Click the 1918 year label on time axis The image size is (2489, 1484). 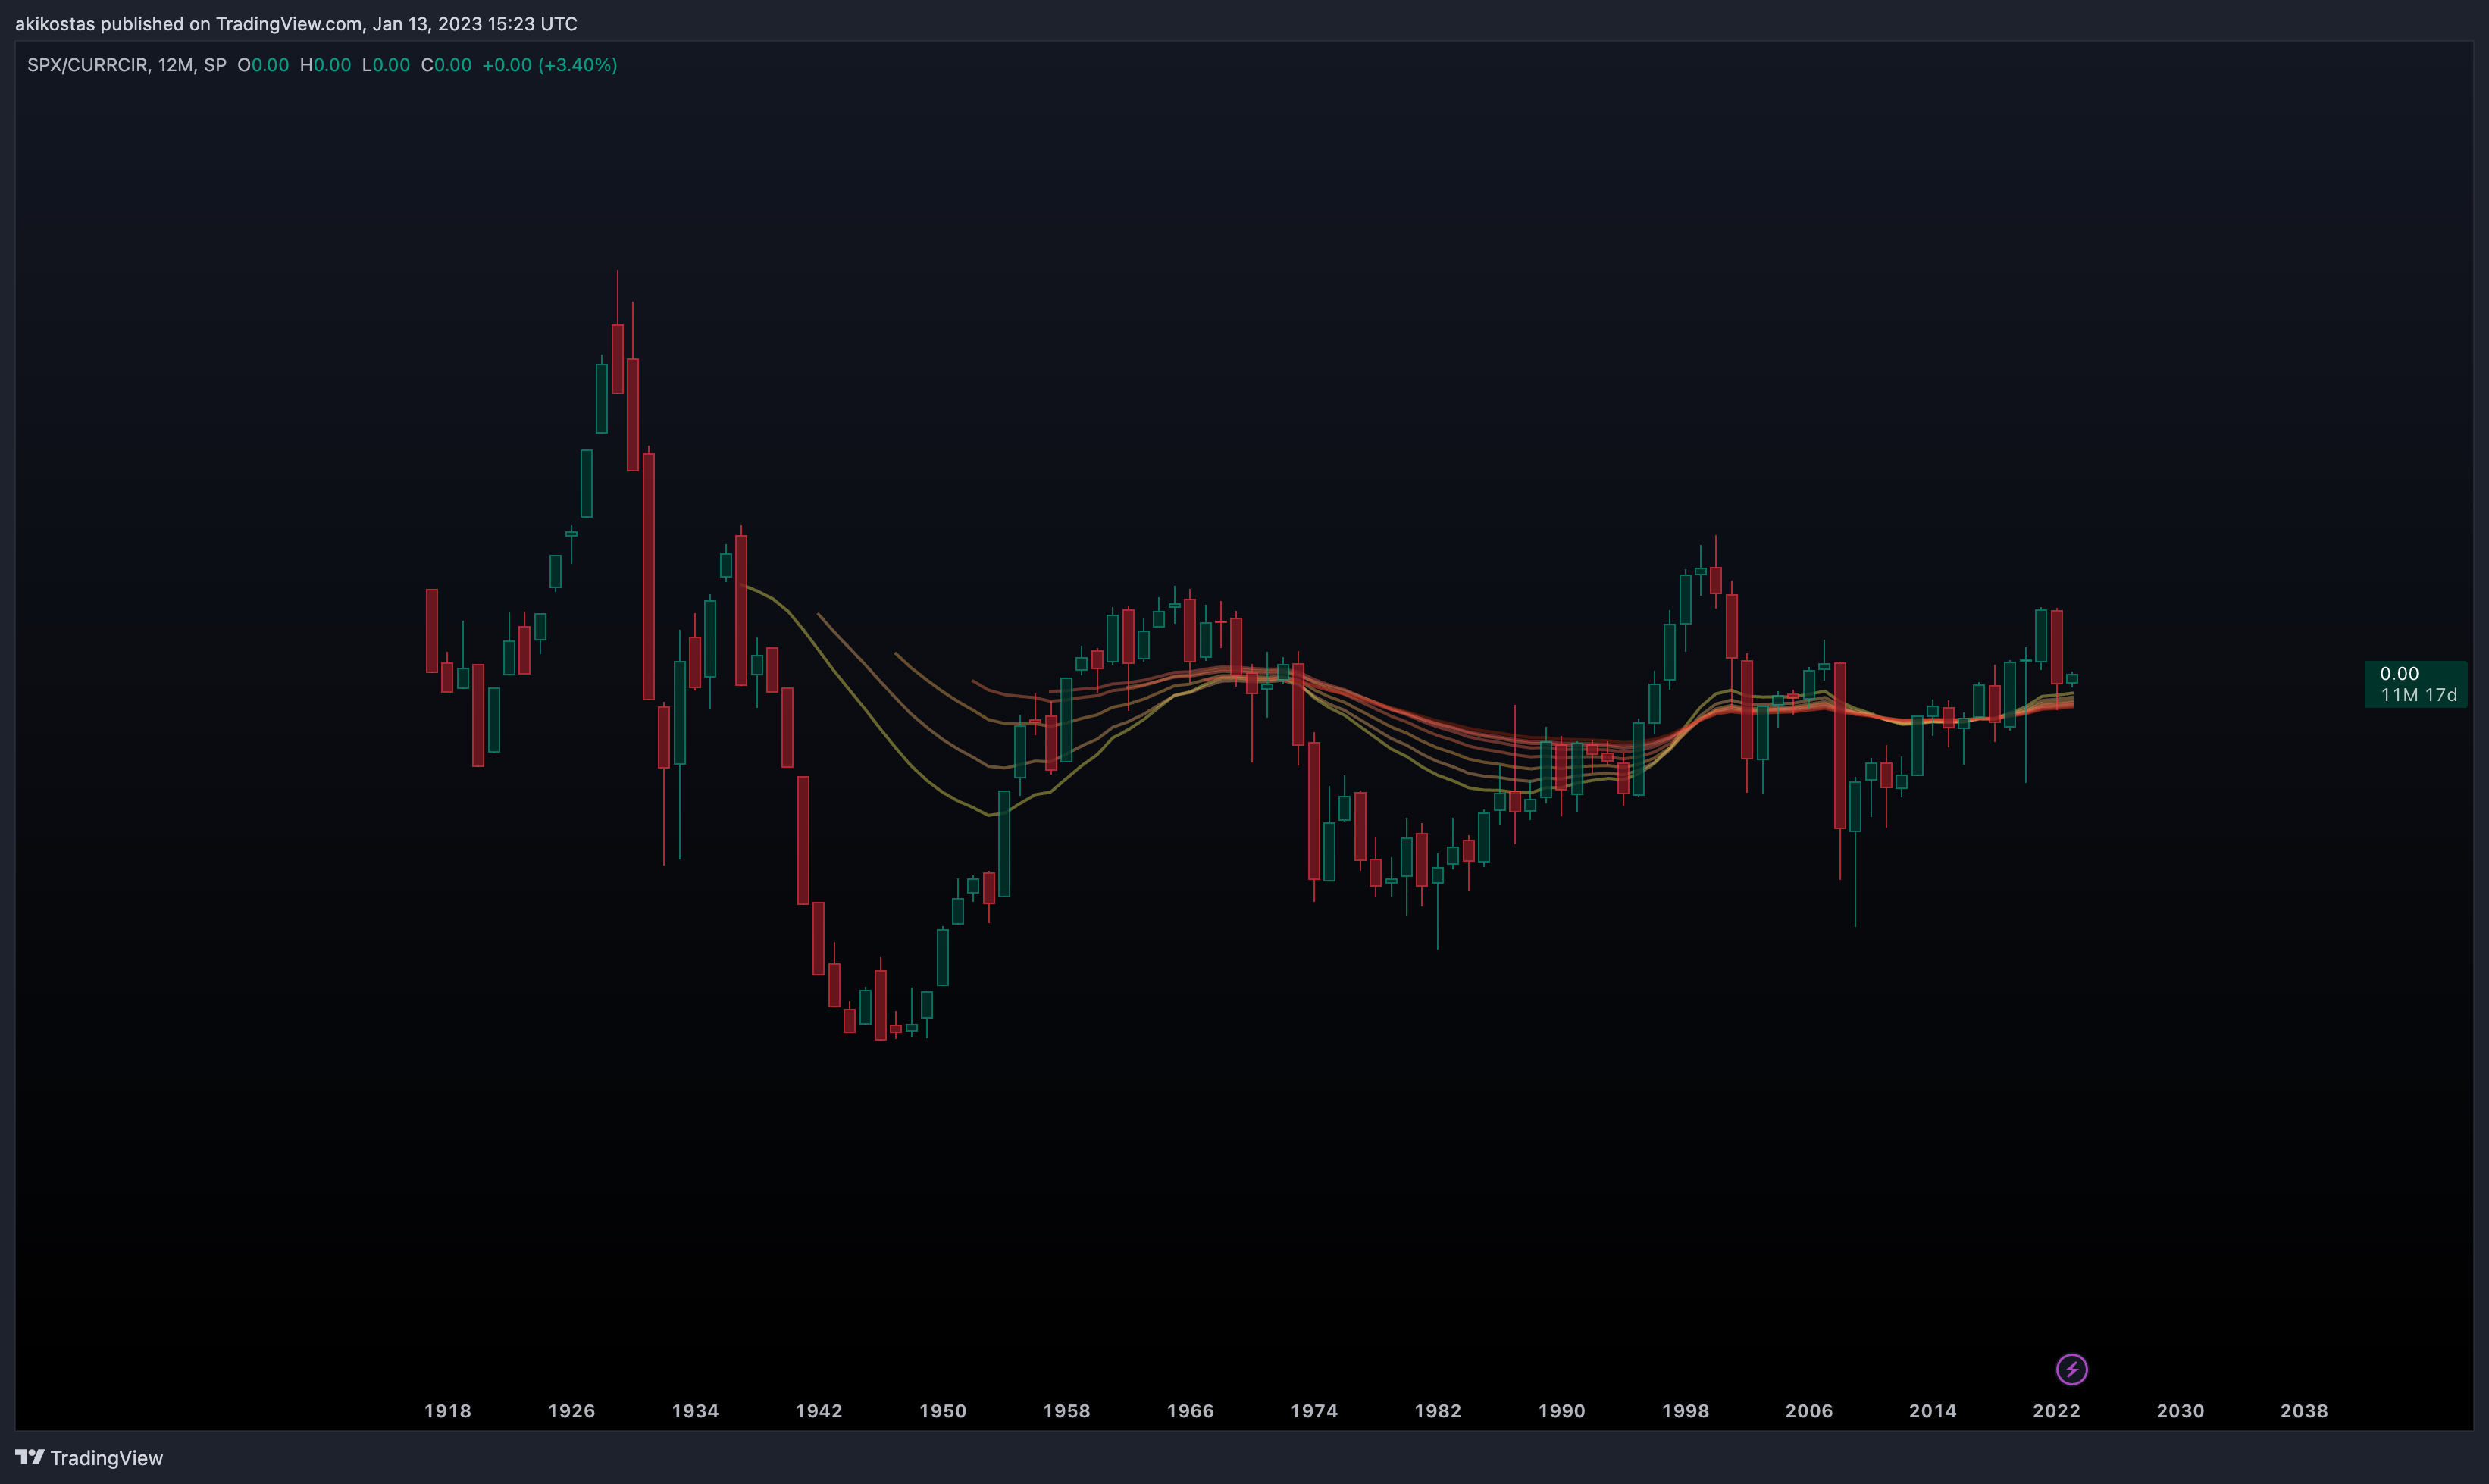(x=447, y=1411)
